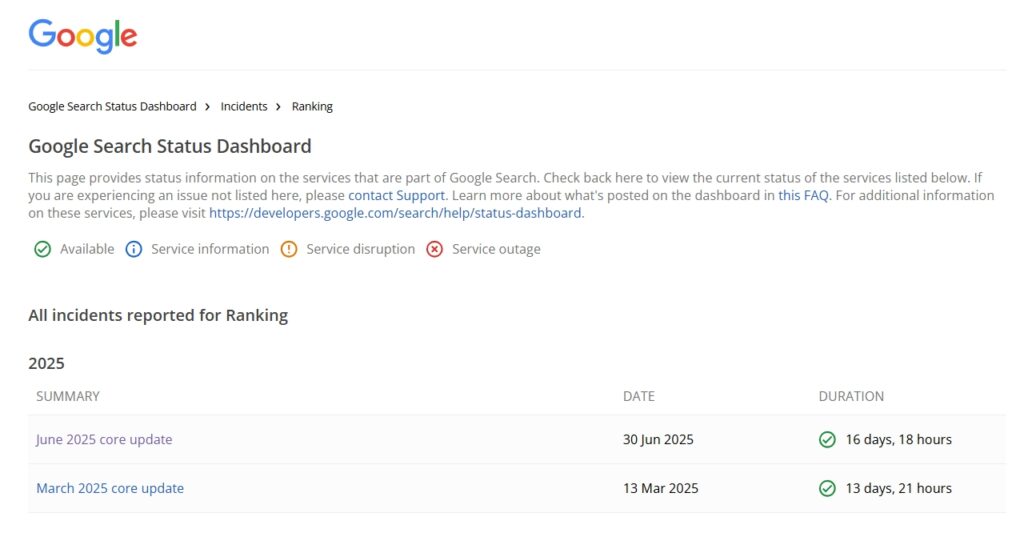This screenshot has height=533, width=1024.
Task: Open the contact Support link
Action: 396,195
